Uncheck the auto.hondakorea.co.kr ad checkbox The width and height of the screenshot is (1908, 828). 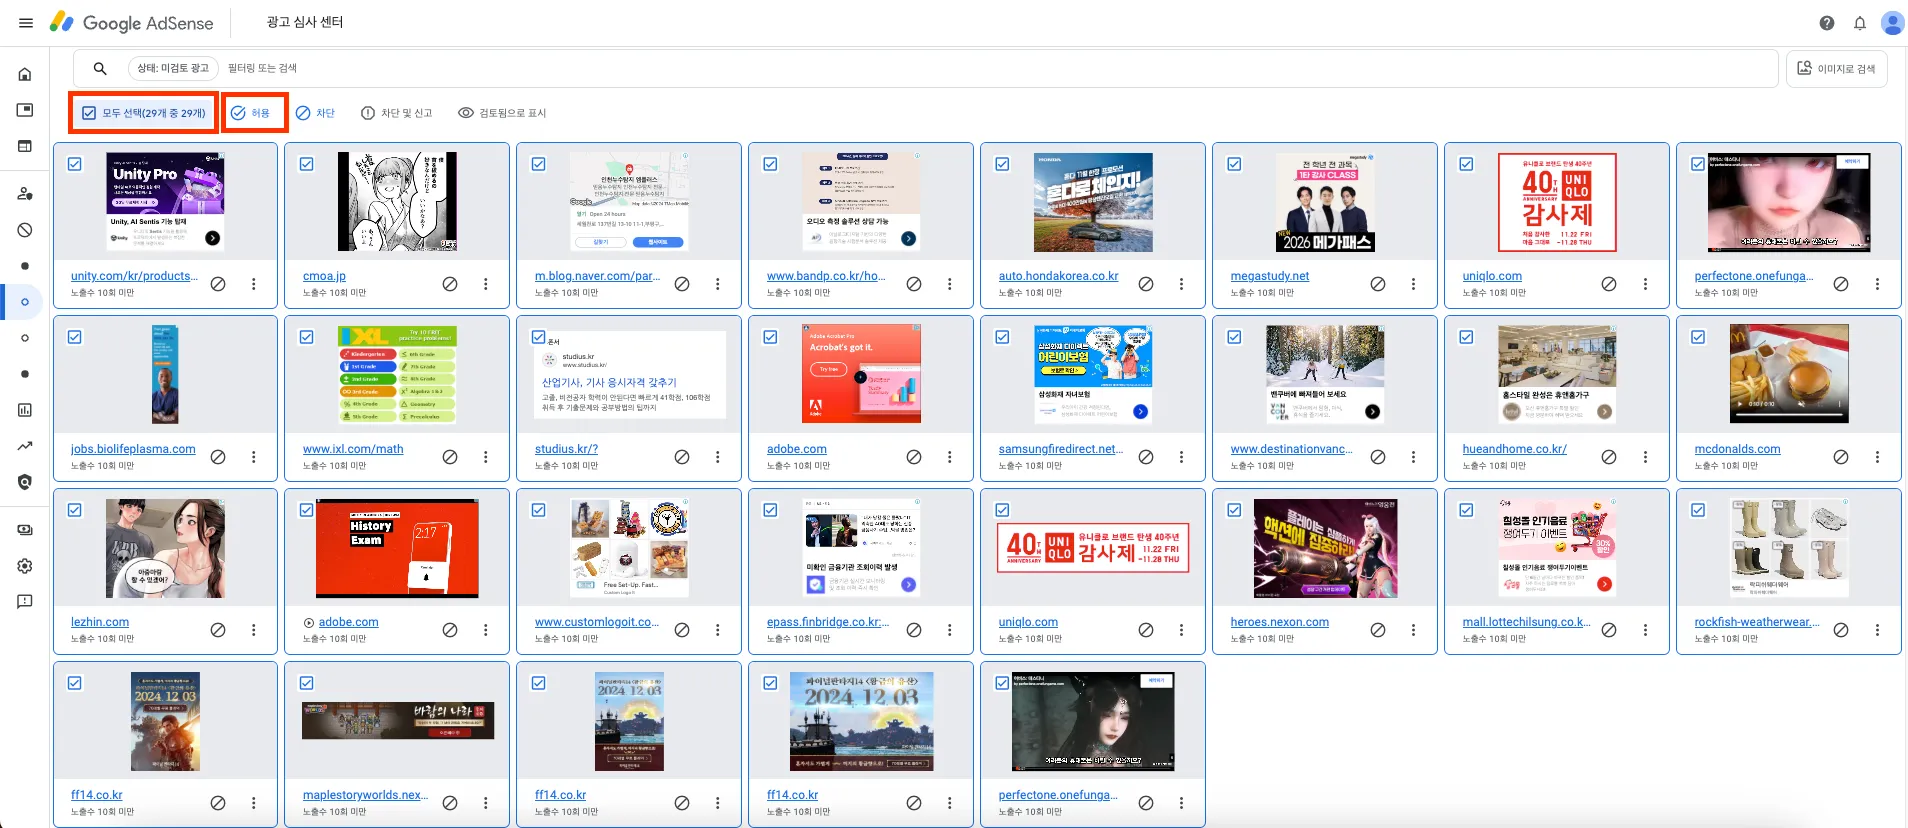(1003, 164)
